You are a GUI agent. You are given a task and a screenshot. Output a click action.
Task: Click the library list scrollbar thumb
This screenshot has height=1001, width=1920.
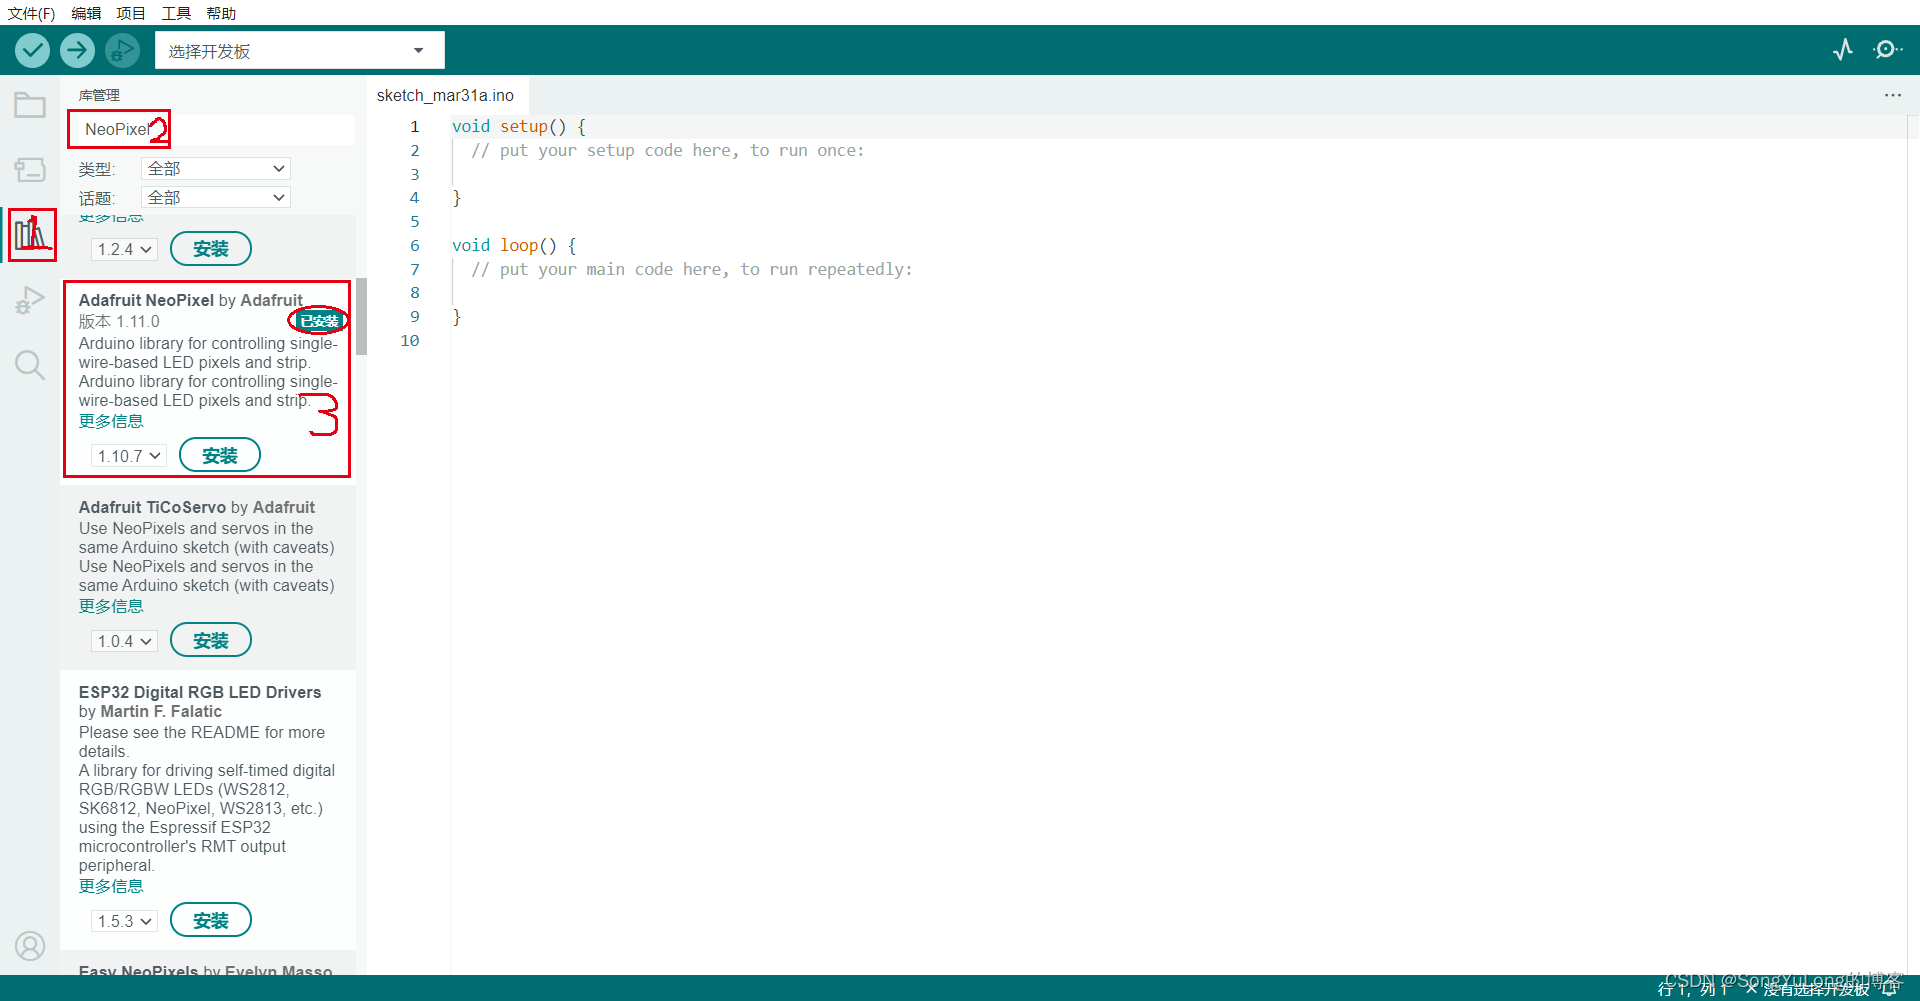362,316
